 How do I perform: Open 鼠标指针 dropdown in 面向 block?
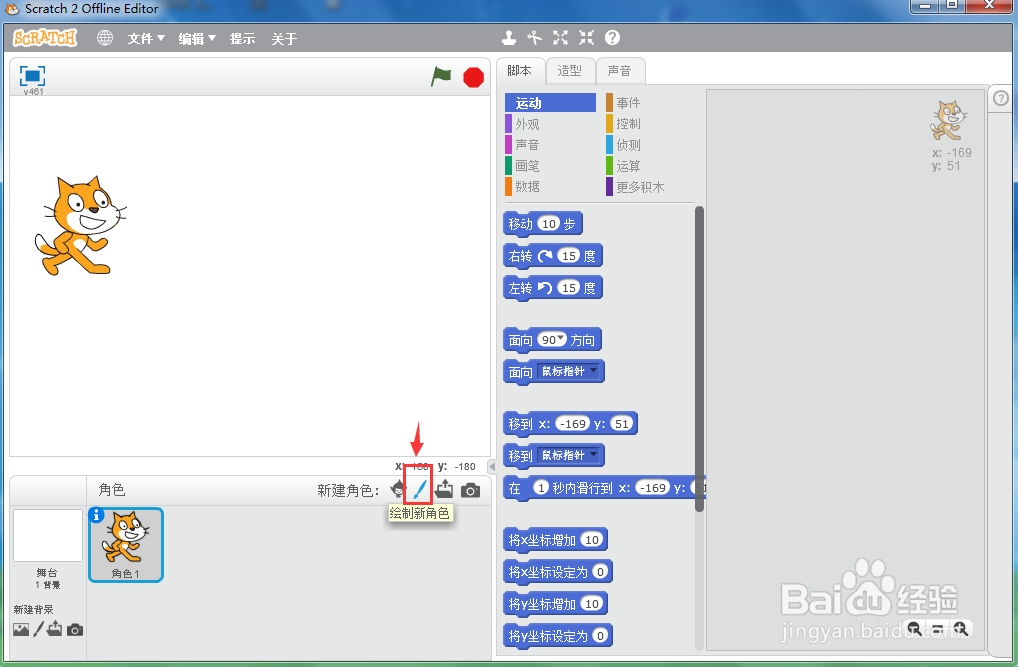(x=569, y=371)
